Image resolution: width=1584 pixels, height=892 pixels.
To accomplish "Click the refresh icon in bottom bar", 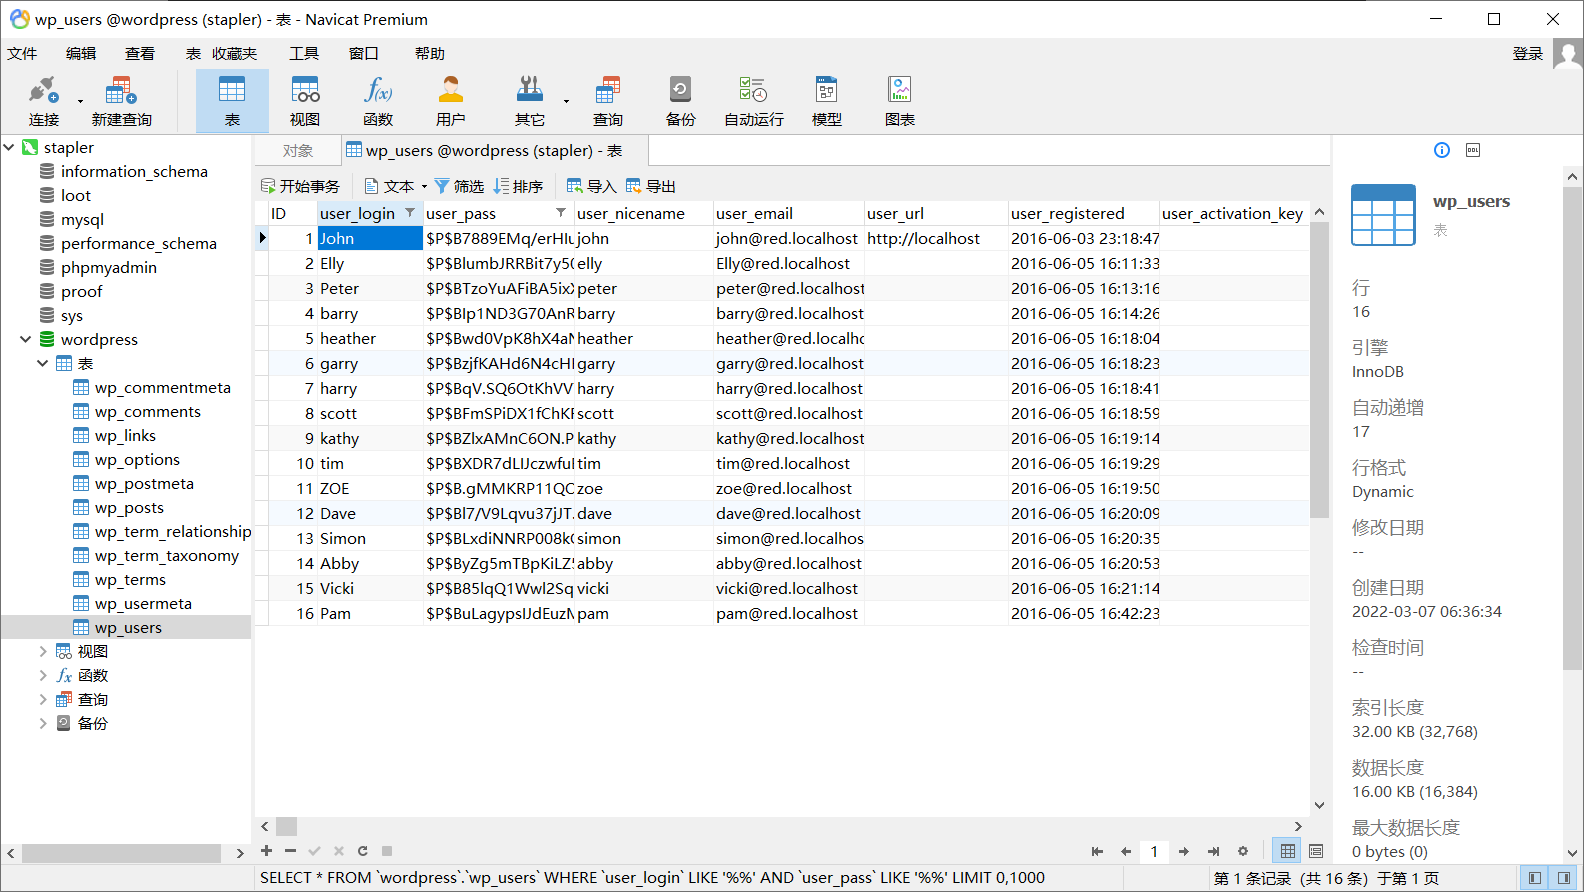I will [x=362, y=851].
